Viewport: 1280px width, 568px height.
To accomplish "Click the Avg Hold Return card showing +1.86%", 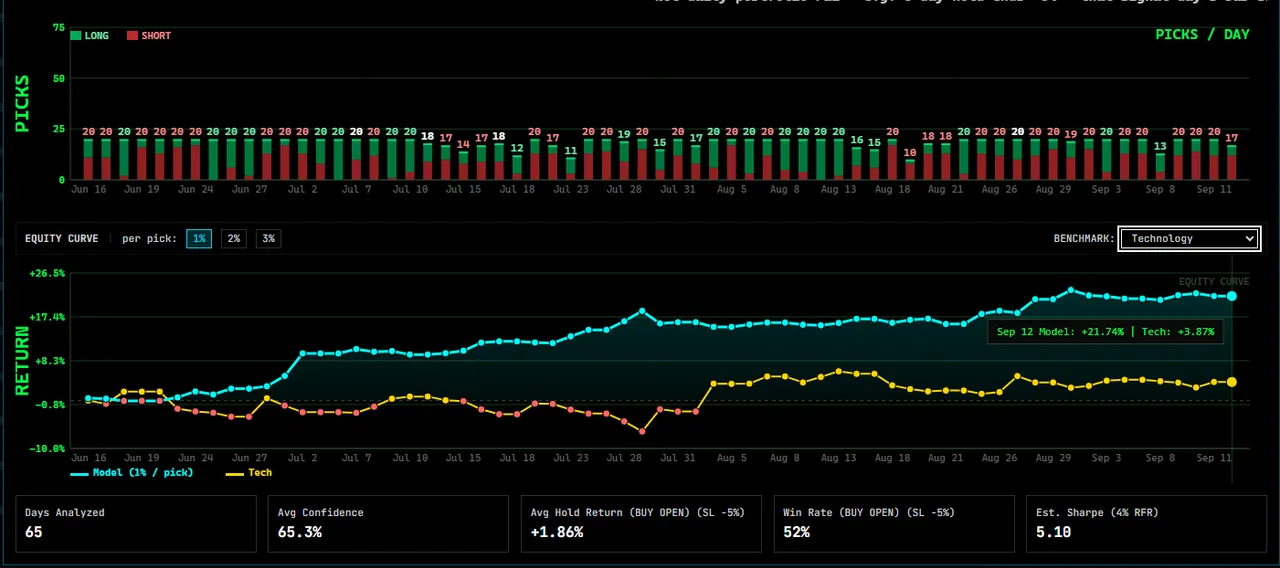I will click(642, 524).
